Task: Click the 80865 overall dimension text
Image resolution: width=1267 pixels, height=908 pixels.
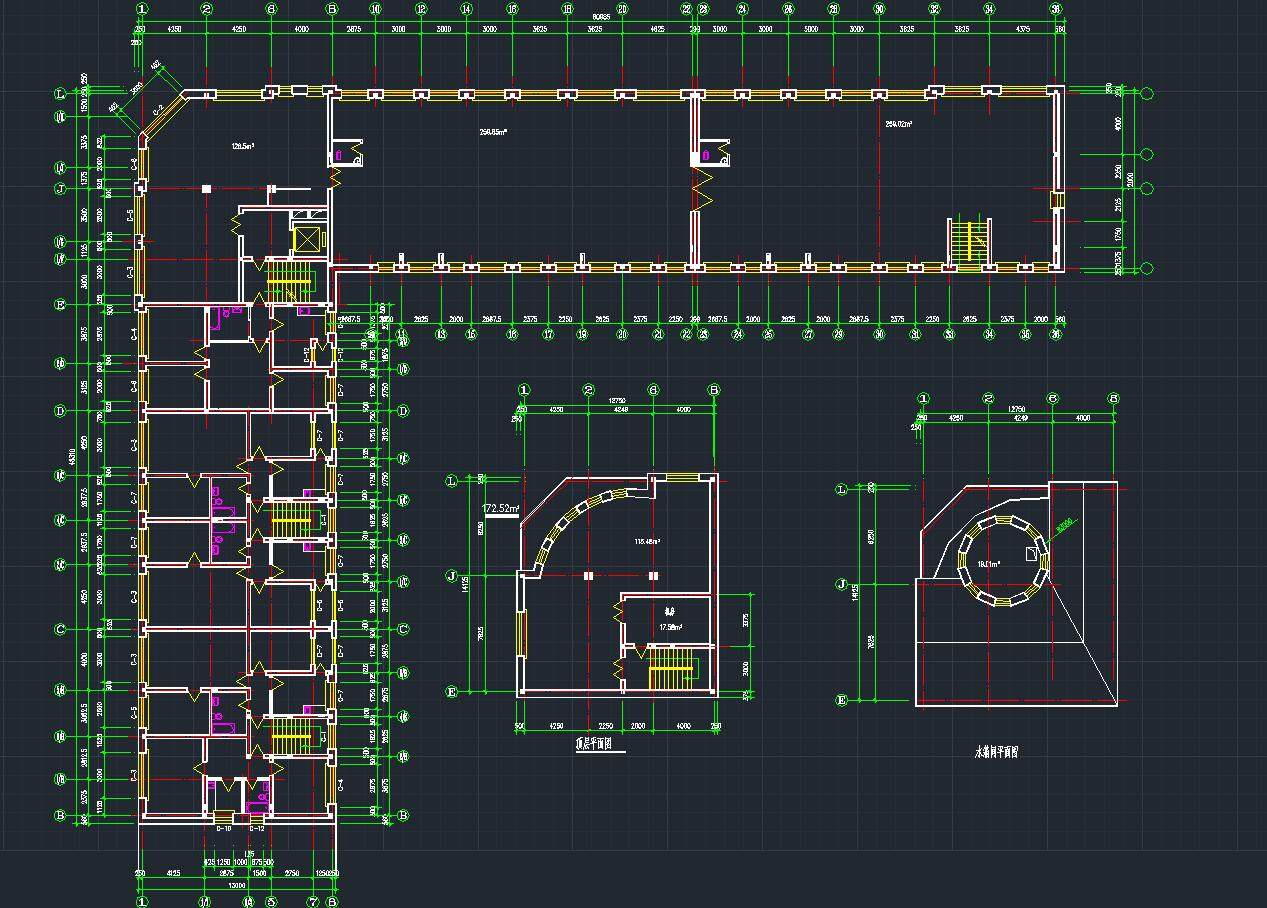Action: tap(601, 17)
